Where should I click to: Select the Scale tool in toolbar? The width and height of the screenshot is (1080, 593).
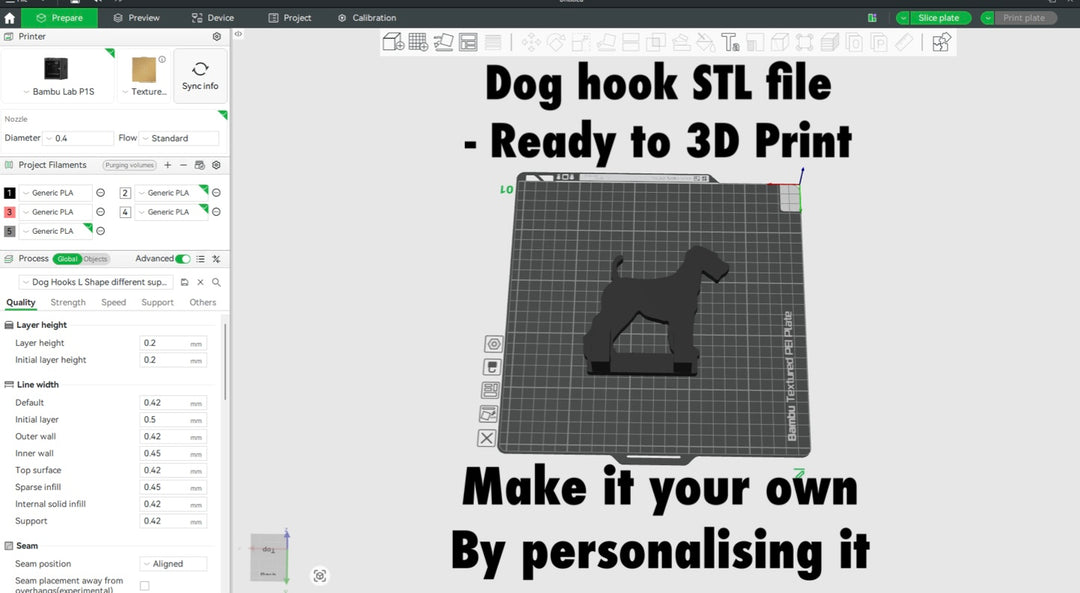581,43
